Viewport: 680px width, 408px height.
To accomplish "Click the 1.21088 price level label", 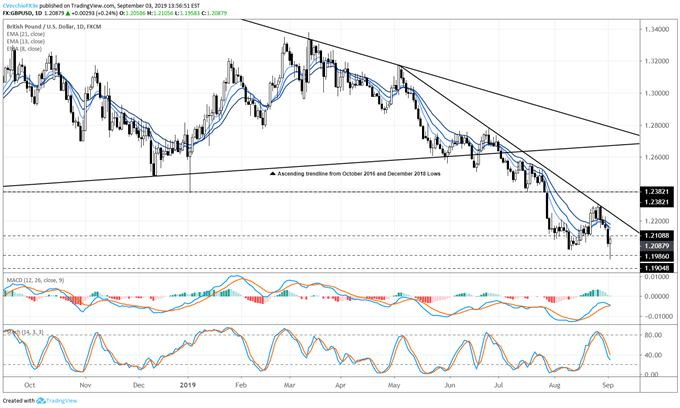I will 657,235.
